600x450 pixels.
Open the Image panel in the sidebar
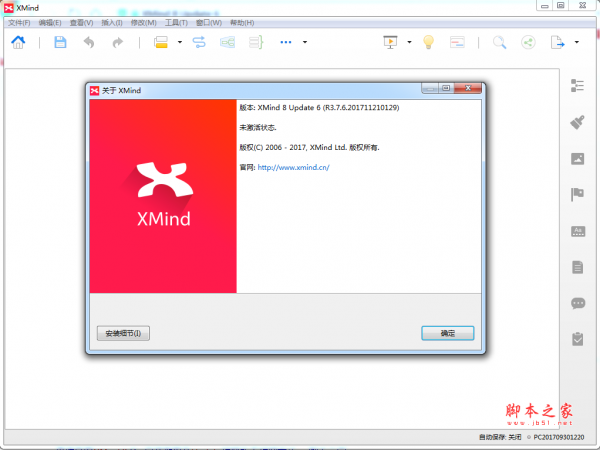[x=577, y=158]
